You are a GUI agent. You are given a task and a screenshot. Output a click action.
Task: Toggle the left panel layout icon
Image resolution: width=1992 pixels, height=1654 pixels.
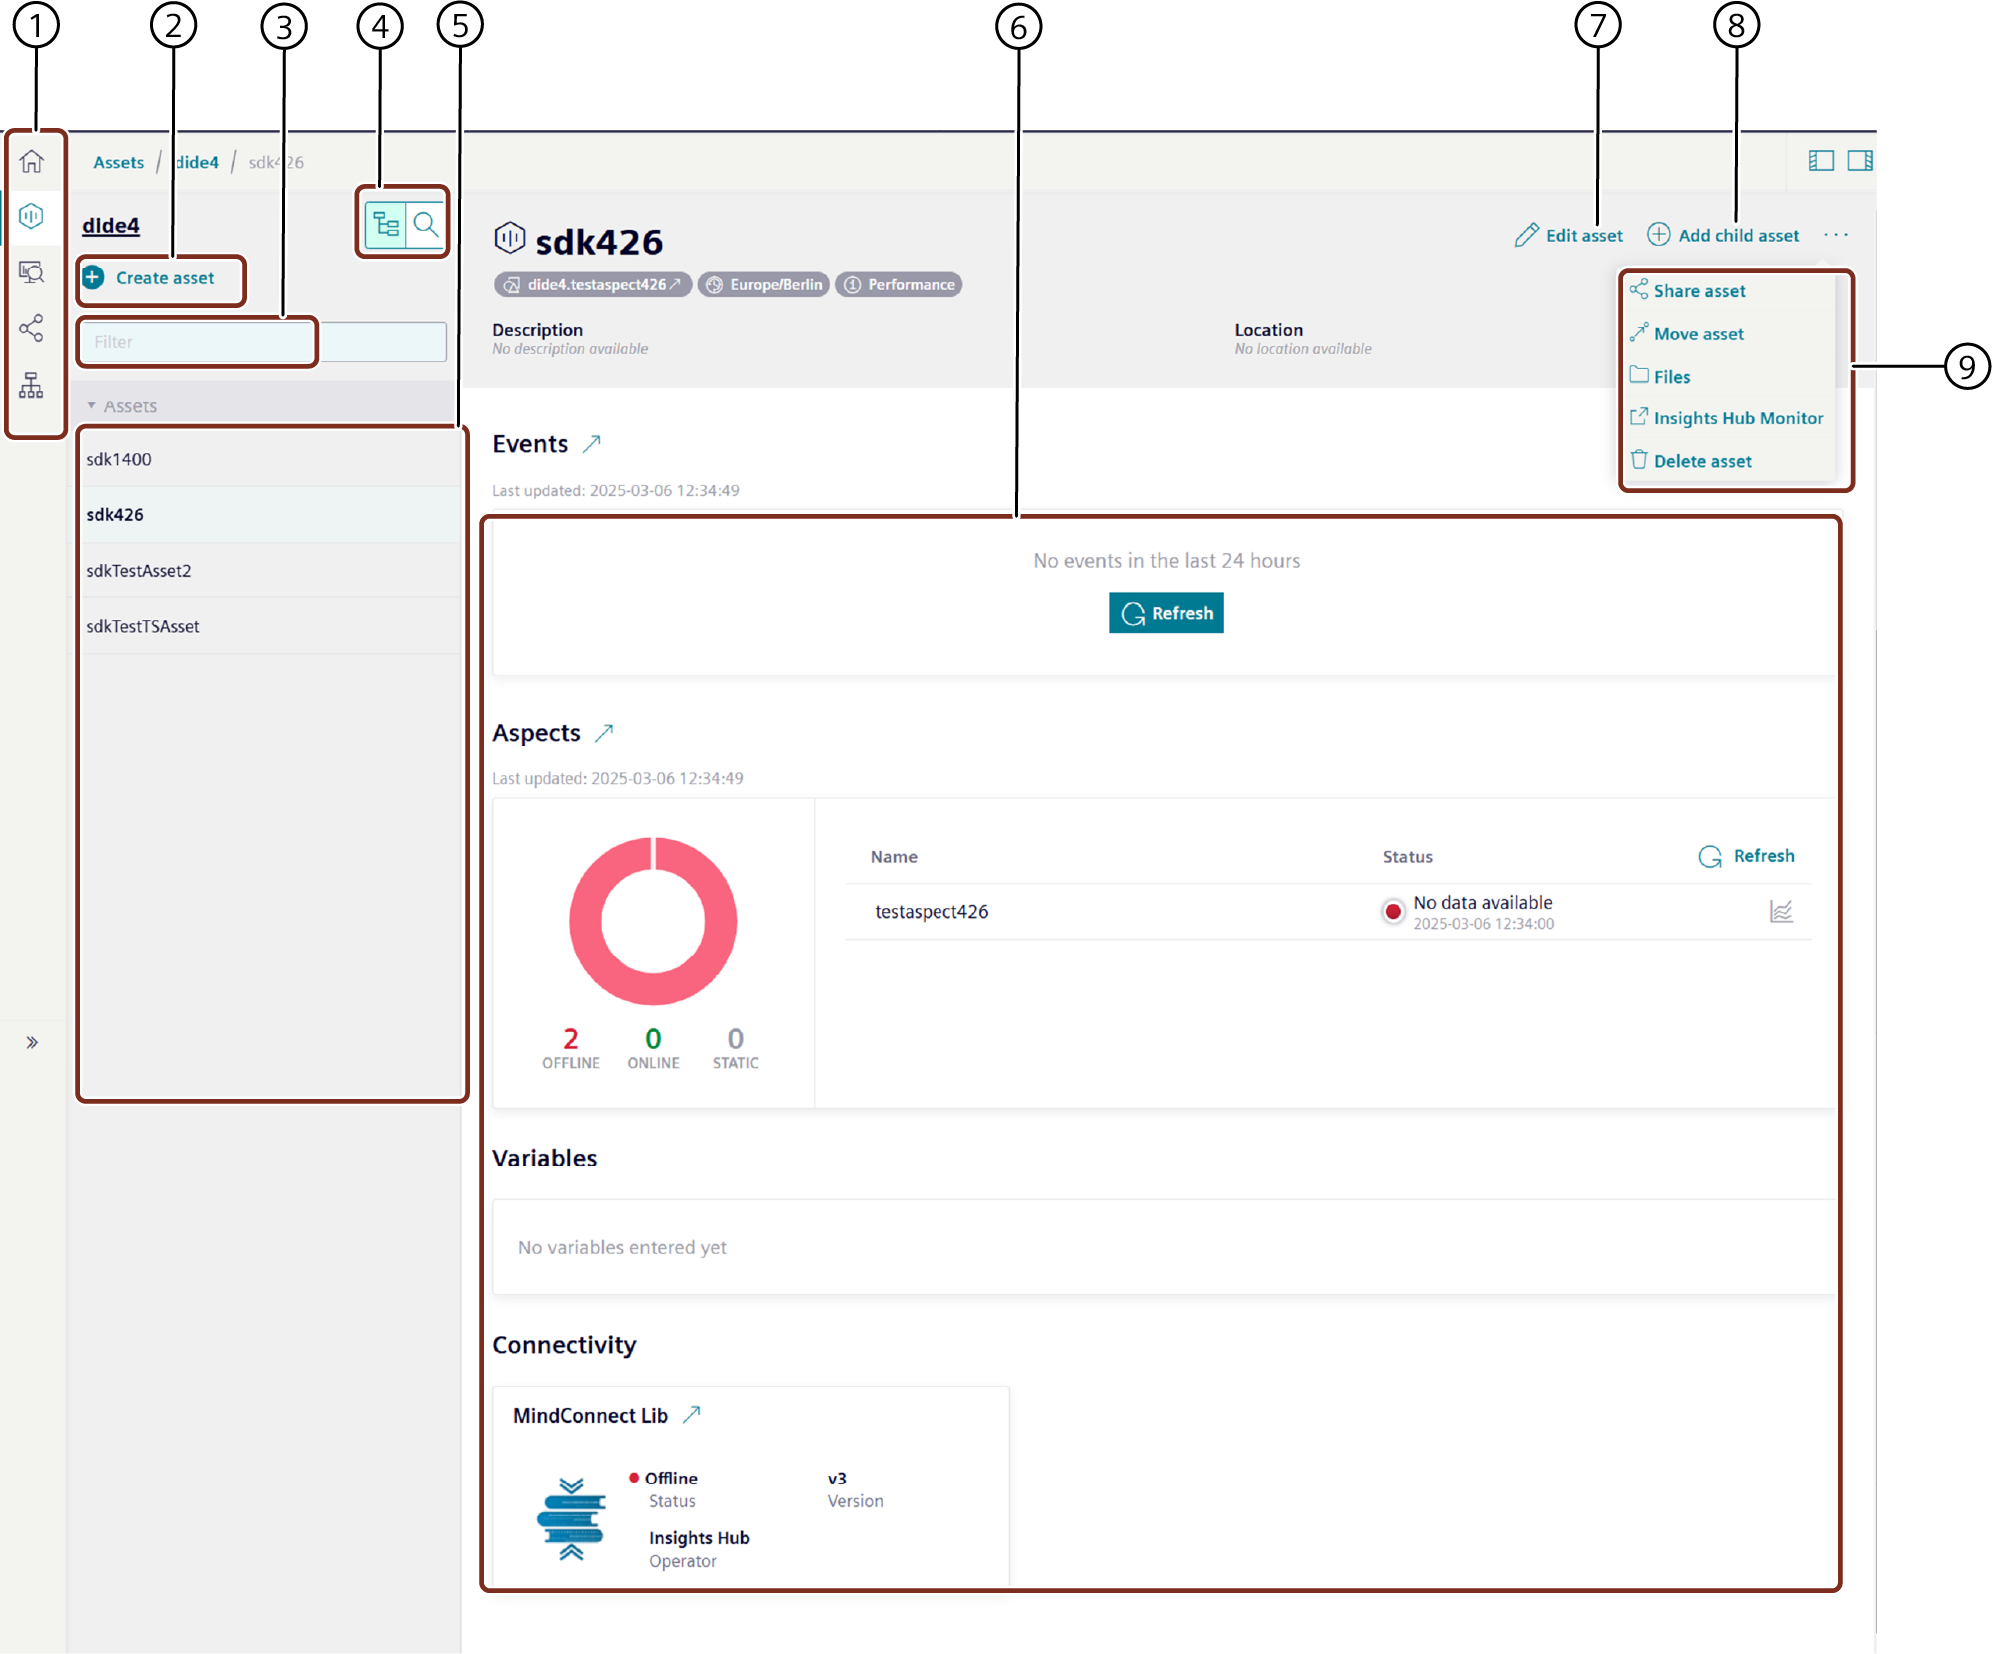click(x=1821, y=161)
